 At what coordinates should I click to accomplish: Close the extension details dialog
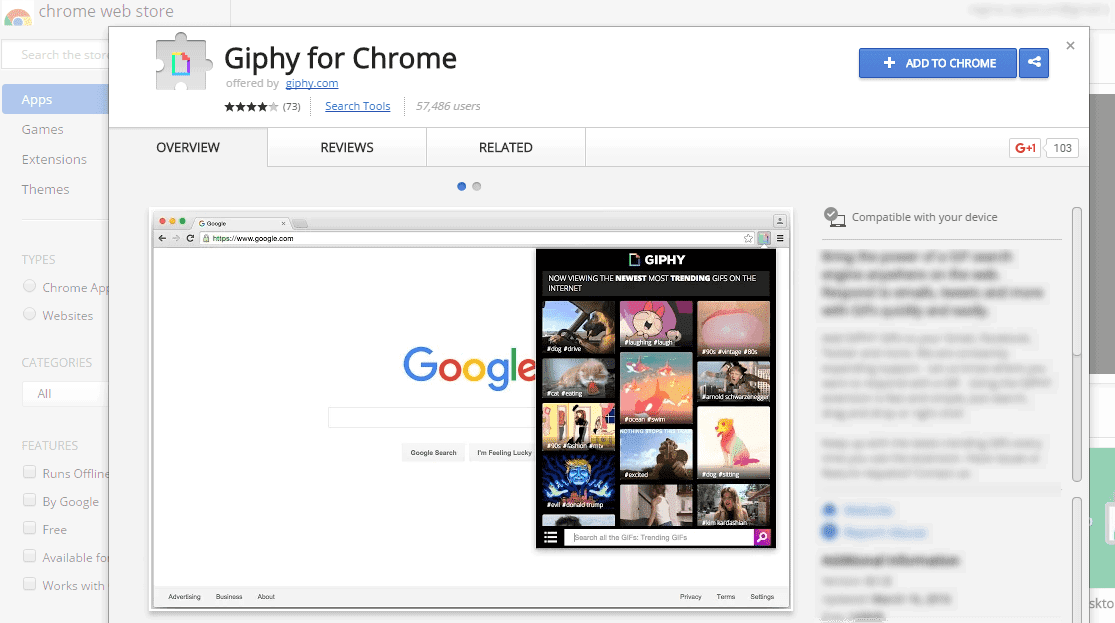pyautogui.click(x=1070, y=46)
